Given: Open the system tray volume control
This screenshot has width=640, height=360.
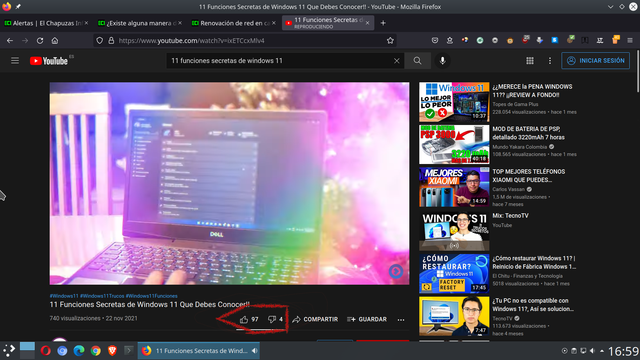Looking at the screenshot, I should [592, 351].
